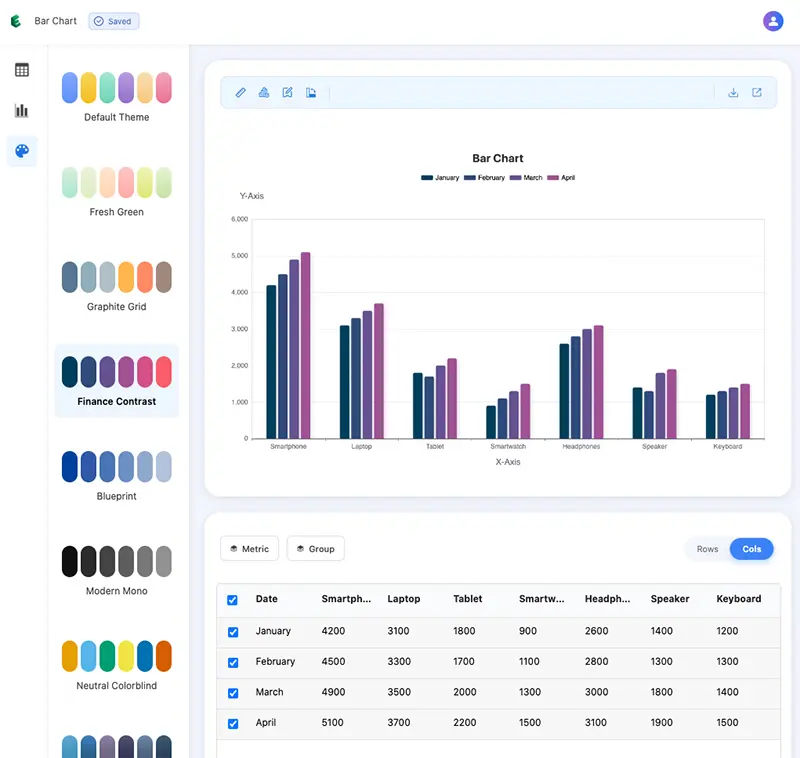Click the chart file icon in toolbar
The width and height of the screenshot is (800, 758).
(311, 92)
